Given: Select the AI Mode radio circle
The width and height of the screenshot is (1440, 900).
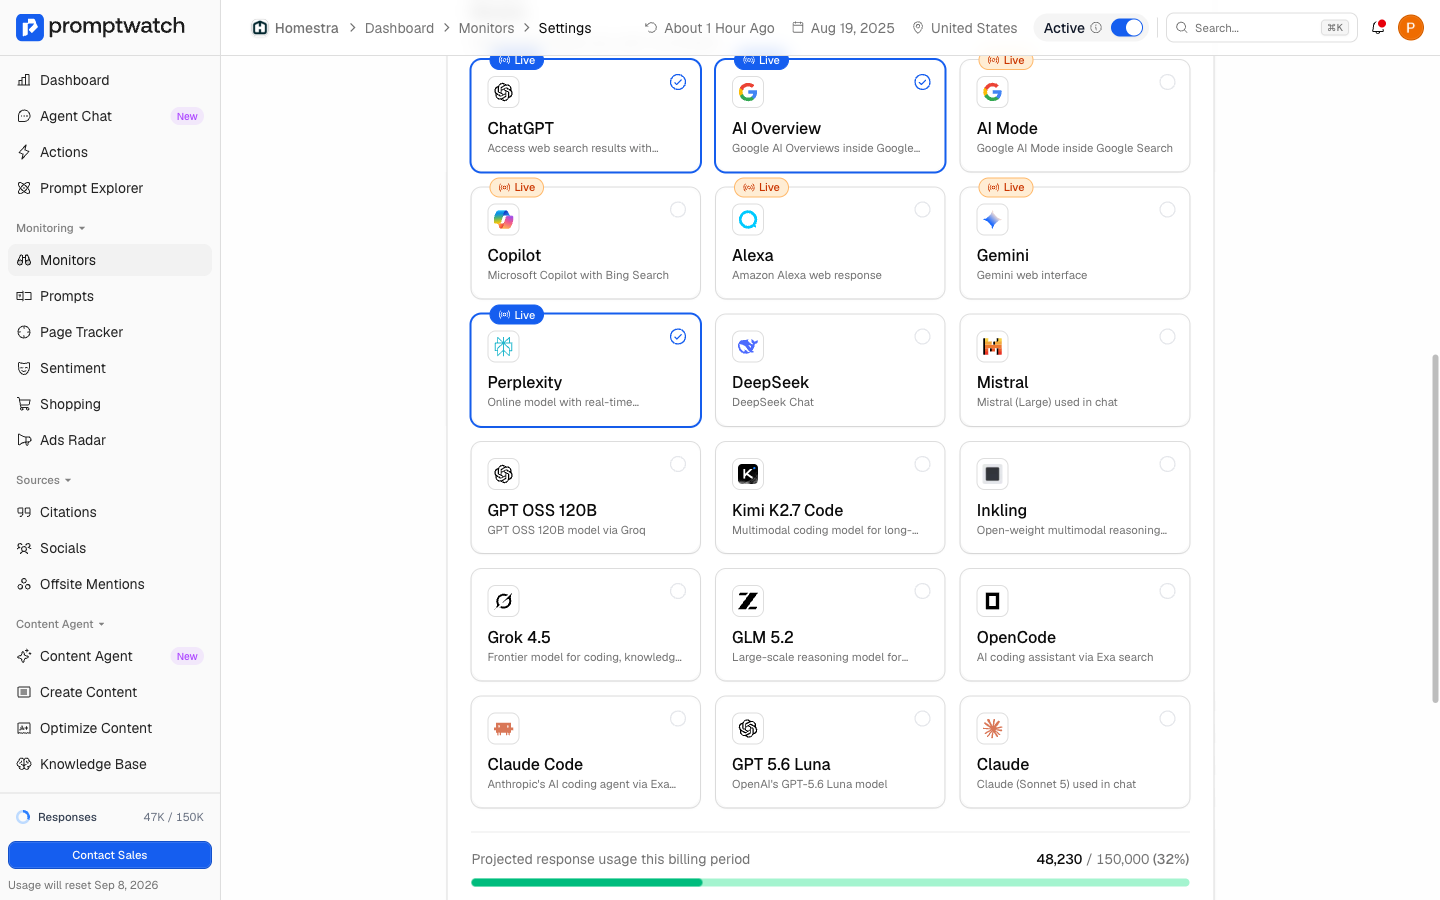Looking at the screenshot, I should pos(1167,82).
